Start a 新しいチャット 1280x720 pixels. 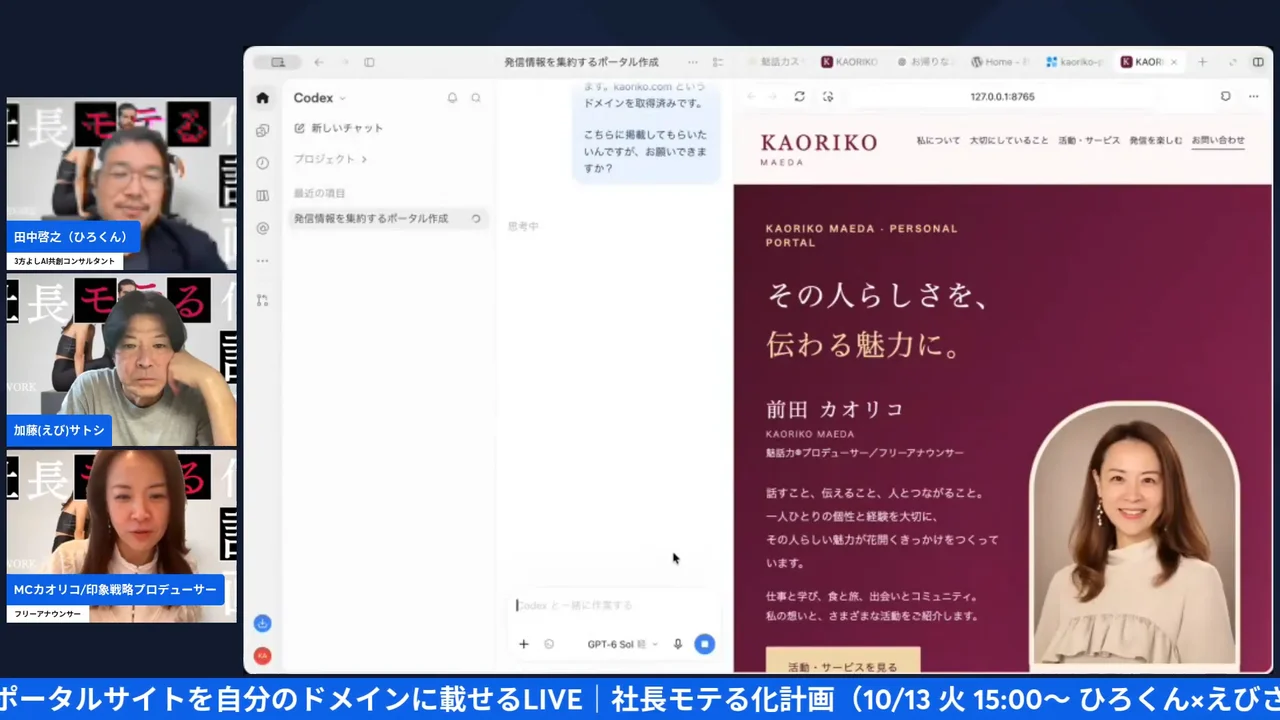tap(339, 128)
